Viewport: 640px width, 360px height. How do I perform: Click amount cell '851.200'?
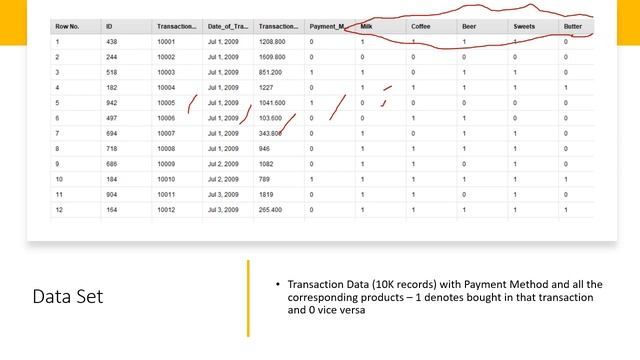(x=270, y=72)
